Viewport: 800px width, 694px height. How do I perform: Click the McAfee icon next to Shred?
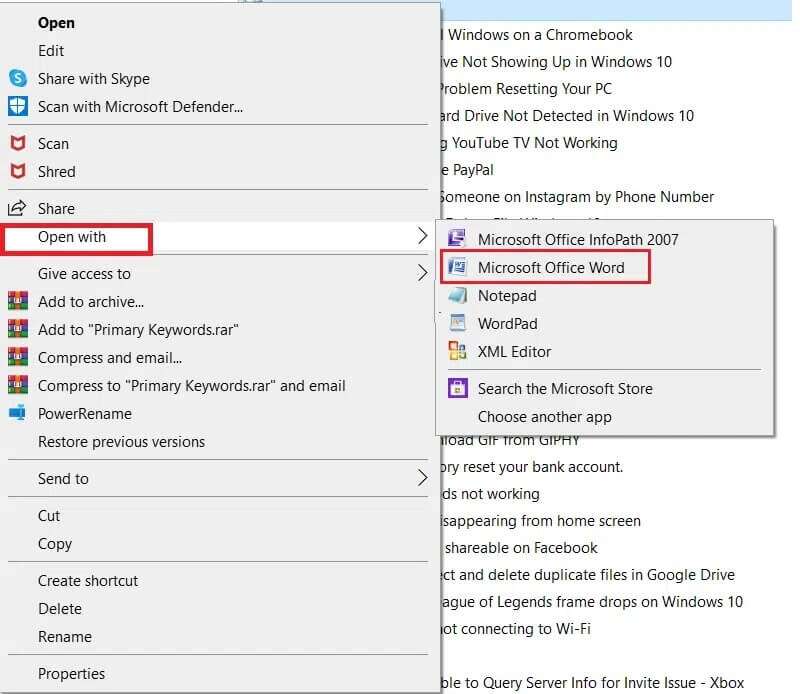18,171
